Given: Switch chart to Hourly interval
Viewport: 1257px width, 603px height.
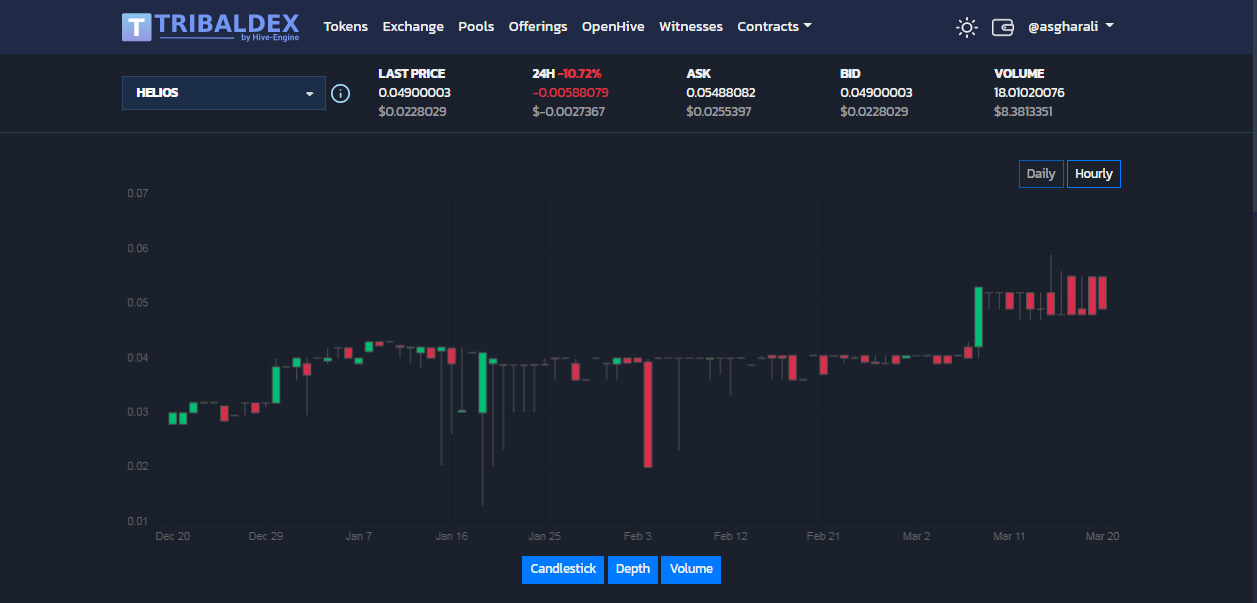Looking at the screenshot, I should click(x=1094, y=174).
